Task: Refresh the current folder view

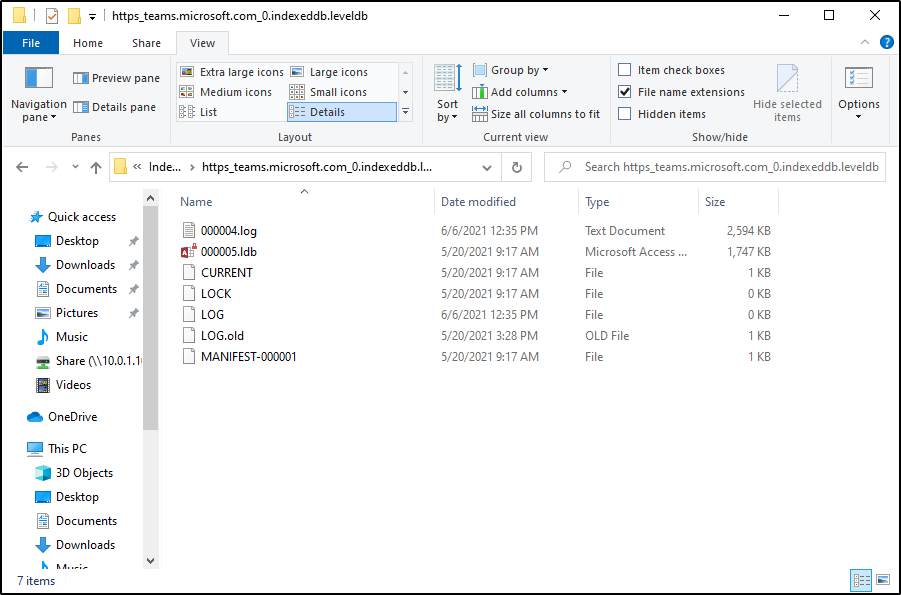Action: click(516, 168)
